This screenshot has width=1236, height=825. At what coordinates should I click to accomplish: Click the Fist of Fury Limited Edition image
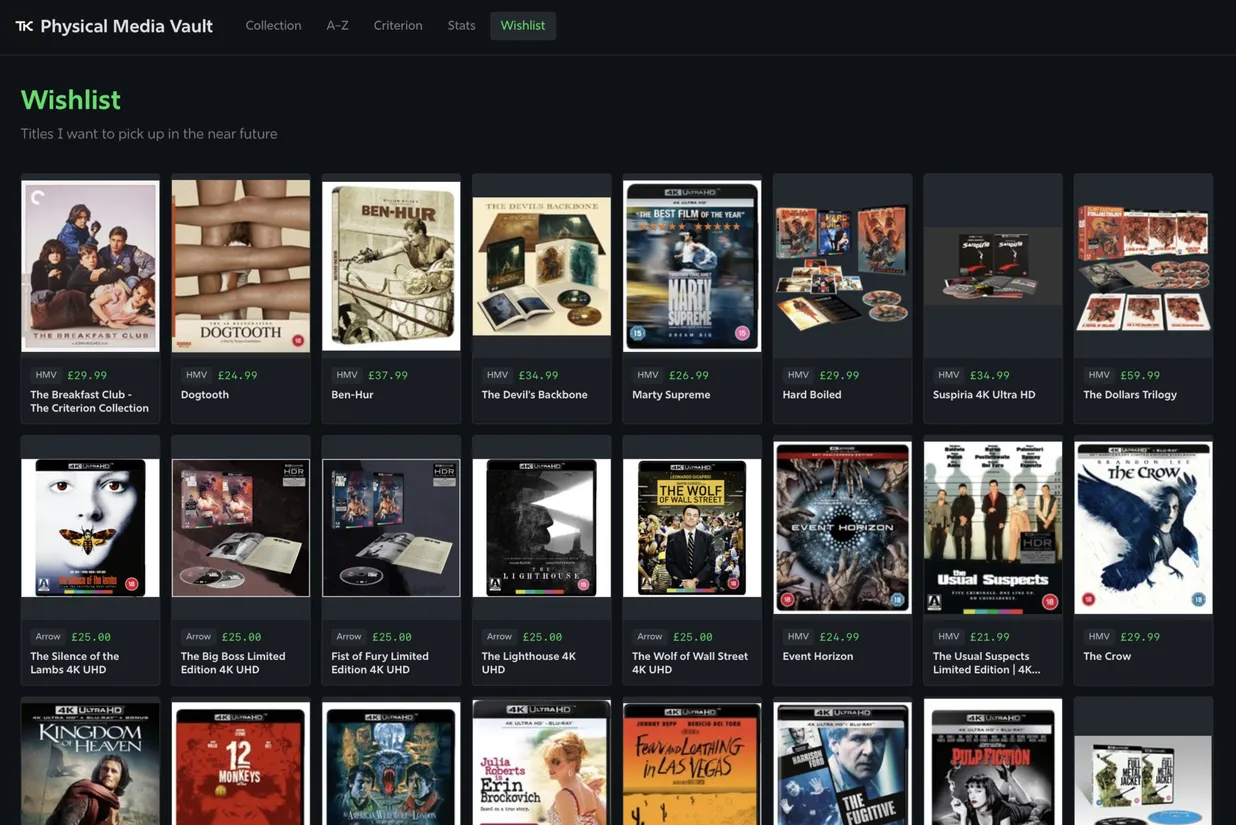point(391,528)
